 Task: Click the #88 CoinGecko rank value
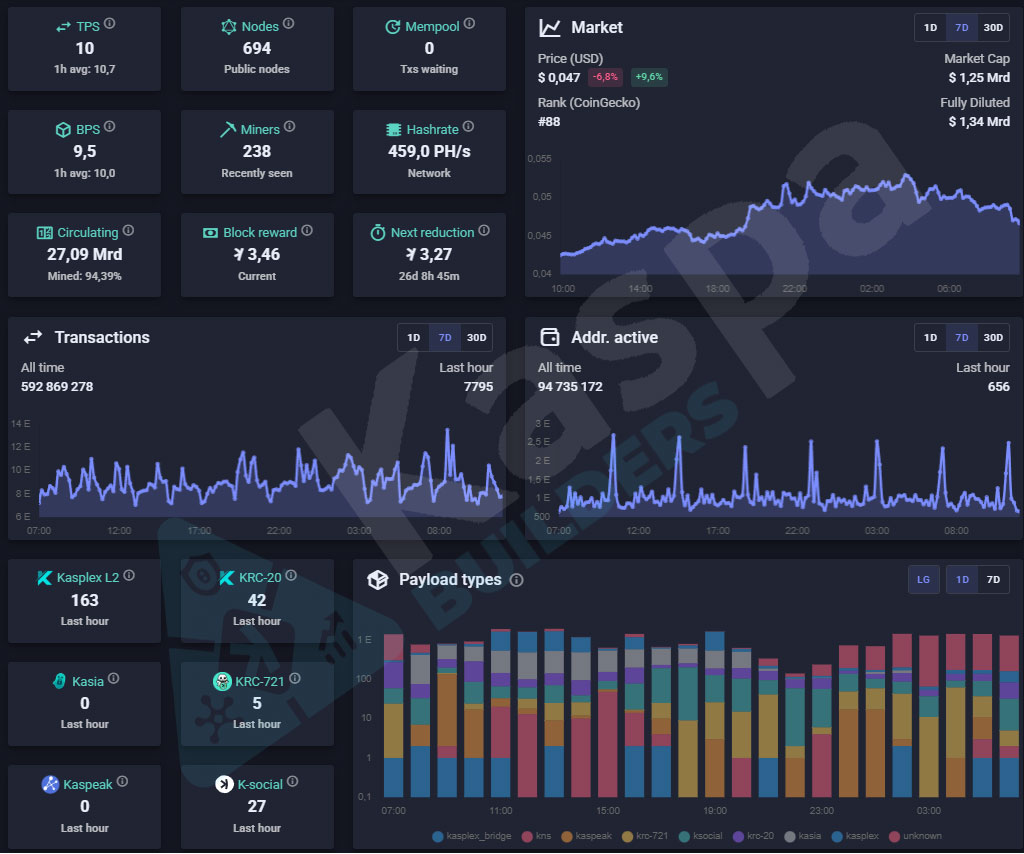point(549,122)
